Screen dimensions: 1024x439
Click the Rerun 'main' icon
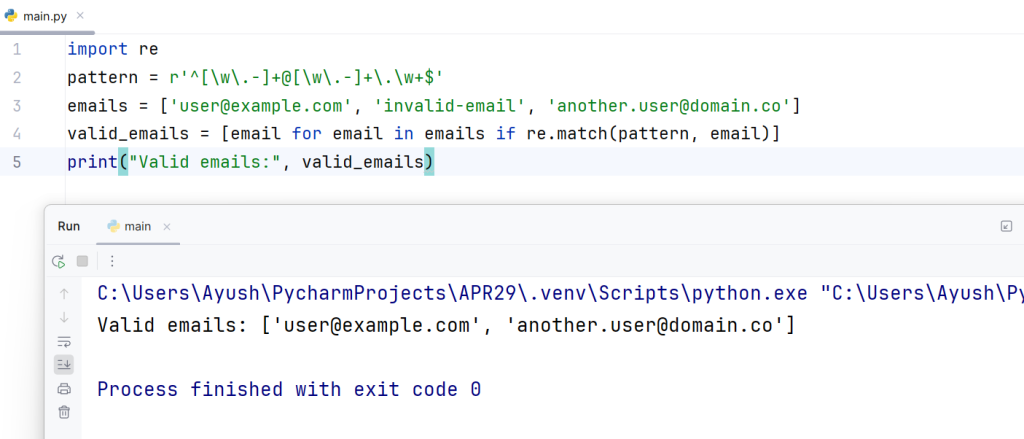coord(59,262)
